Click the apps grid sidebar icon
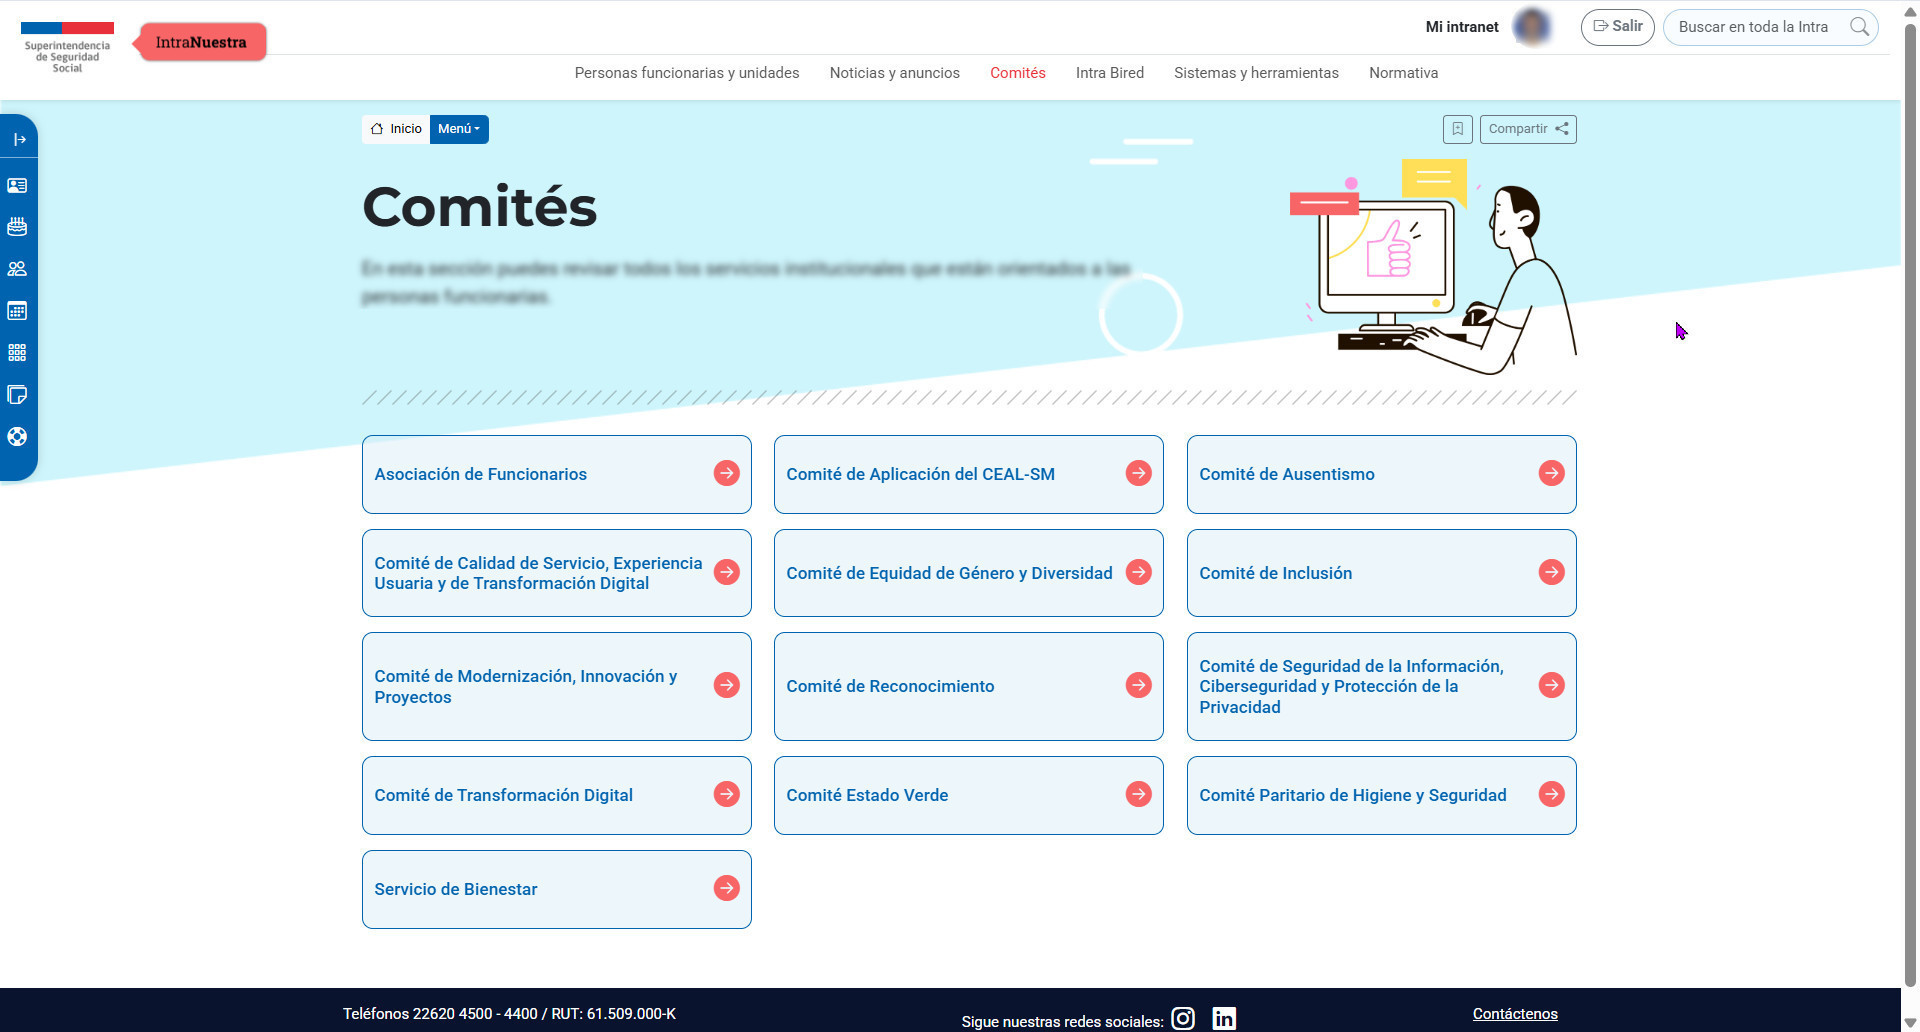1920x1032 pixels. click(x=17, y=353)
